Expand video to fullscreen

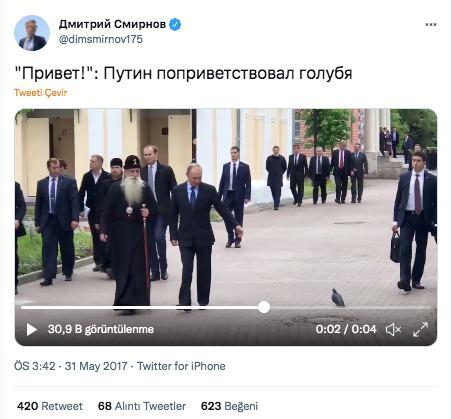[x=420, y=329]
